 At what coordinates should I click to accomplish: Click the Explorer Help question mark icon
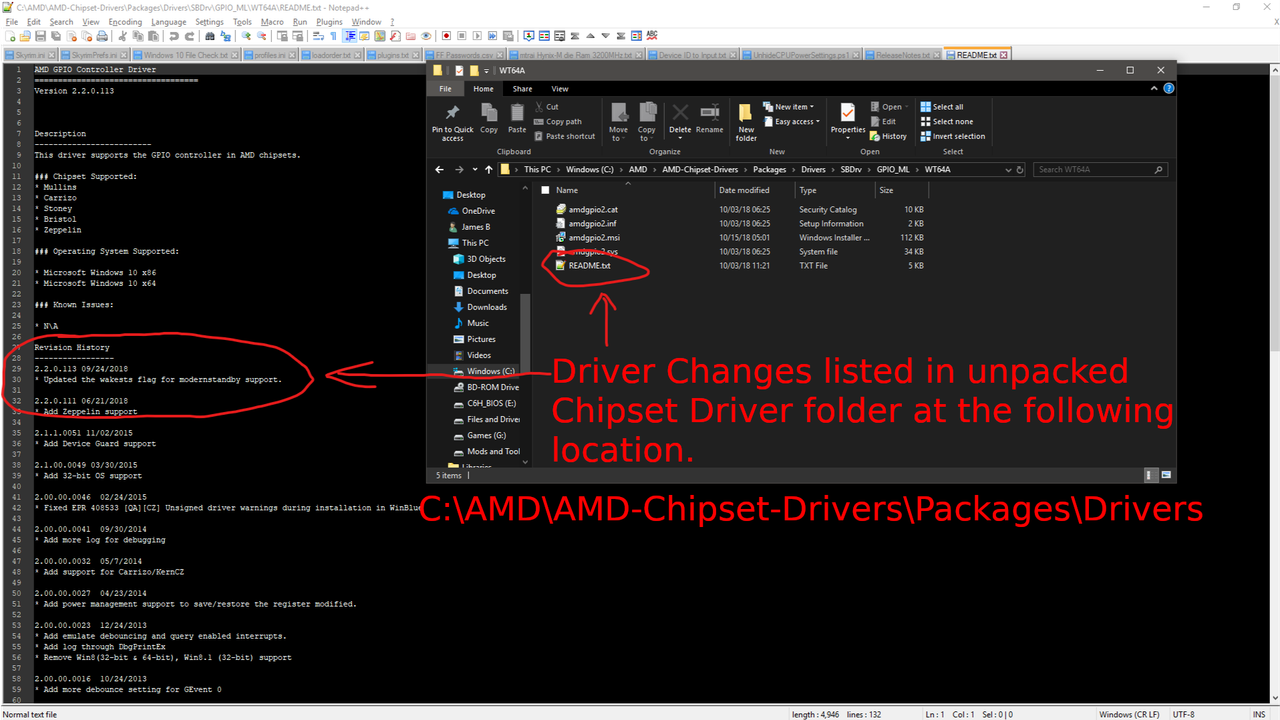tap(1169, 89)
